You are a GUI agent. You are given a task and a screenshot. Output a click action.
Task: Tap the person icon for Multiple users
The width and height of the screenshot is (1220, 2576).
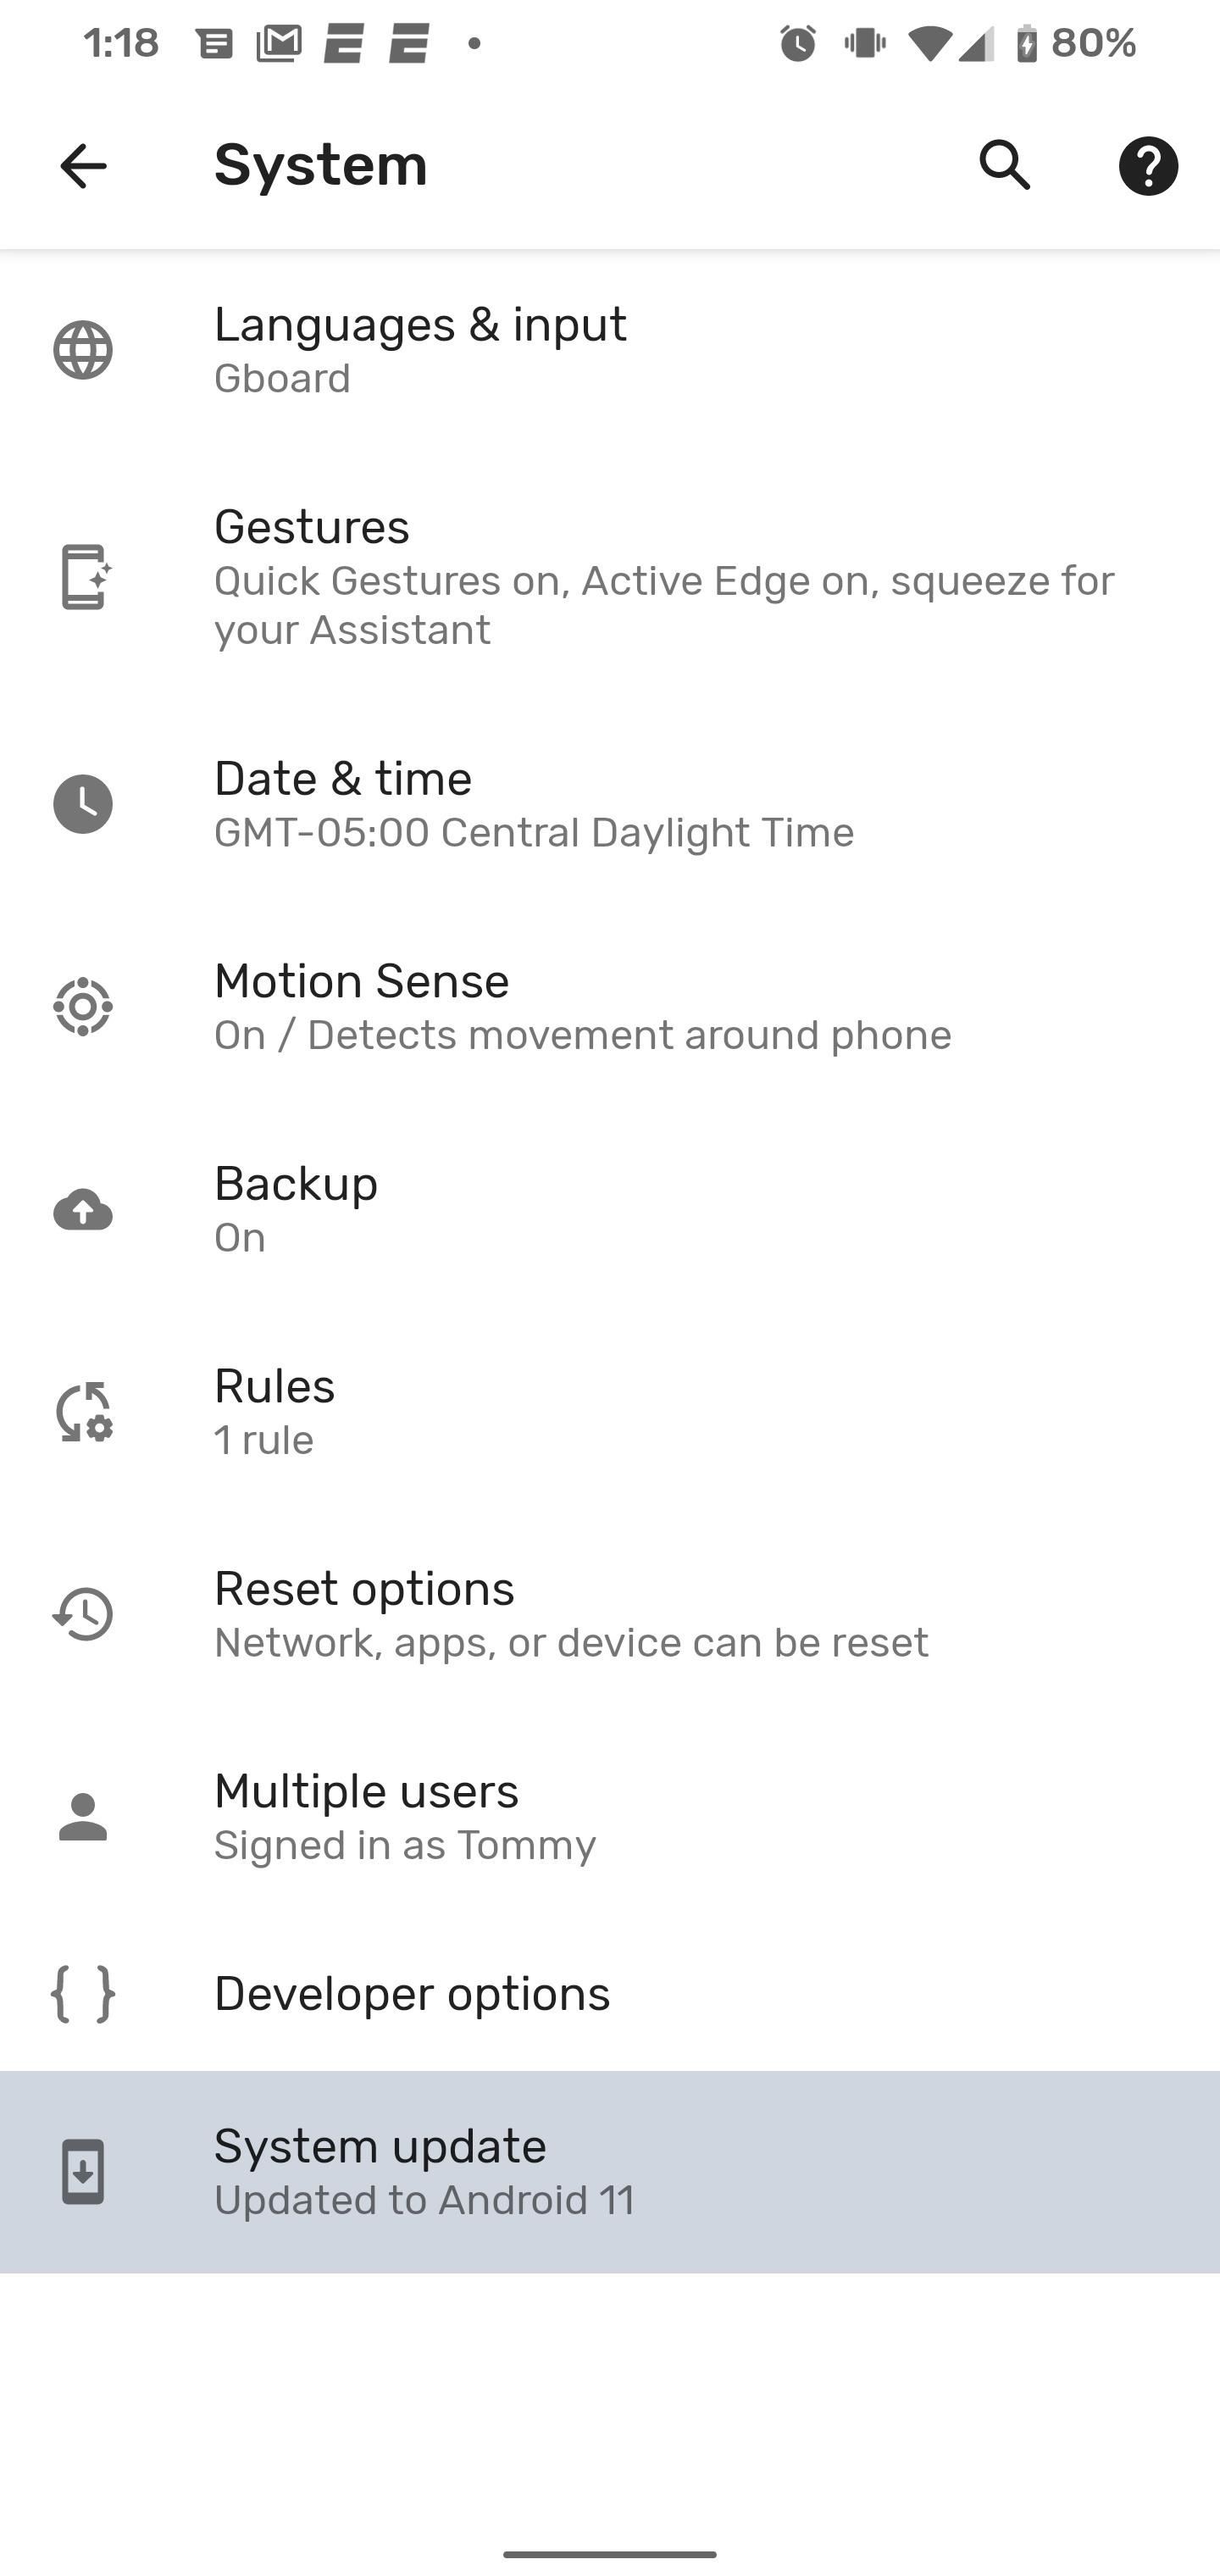(83, 1817)
